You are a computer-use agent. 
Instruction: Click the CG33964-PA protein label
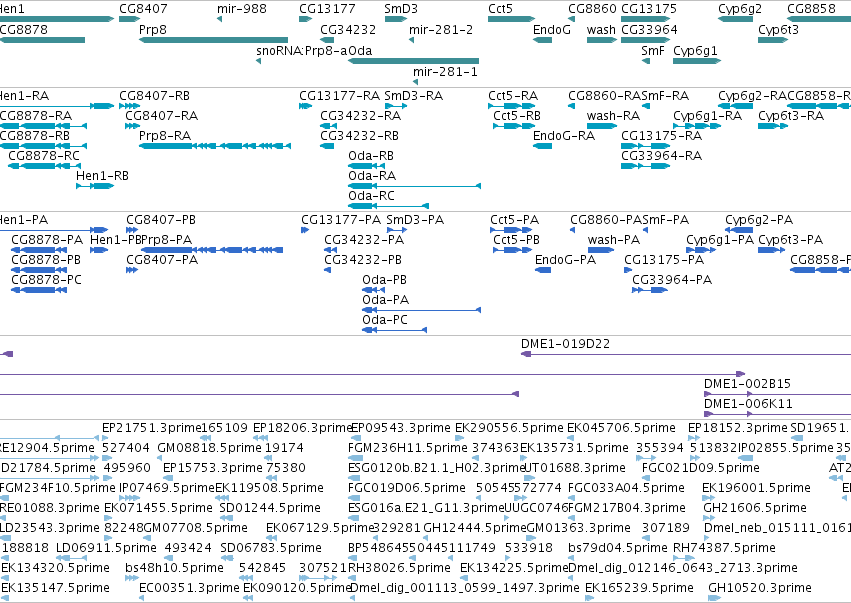click(x=672, y=281)
